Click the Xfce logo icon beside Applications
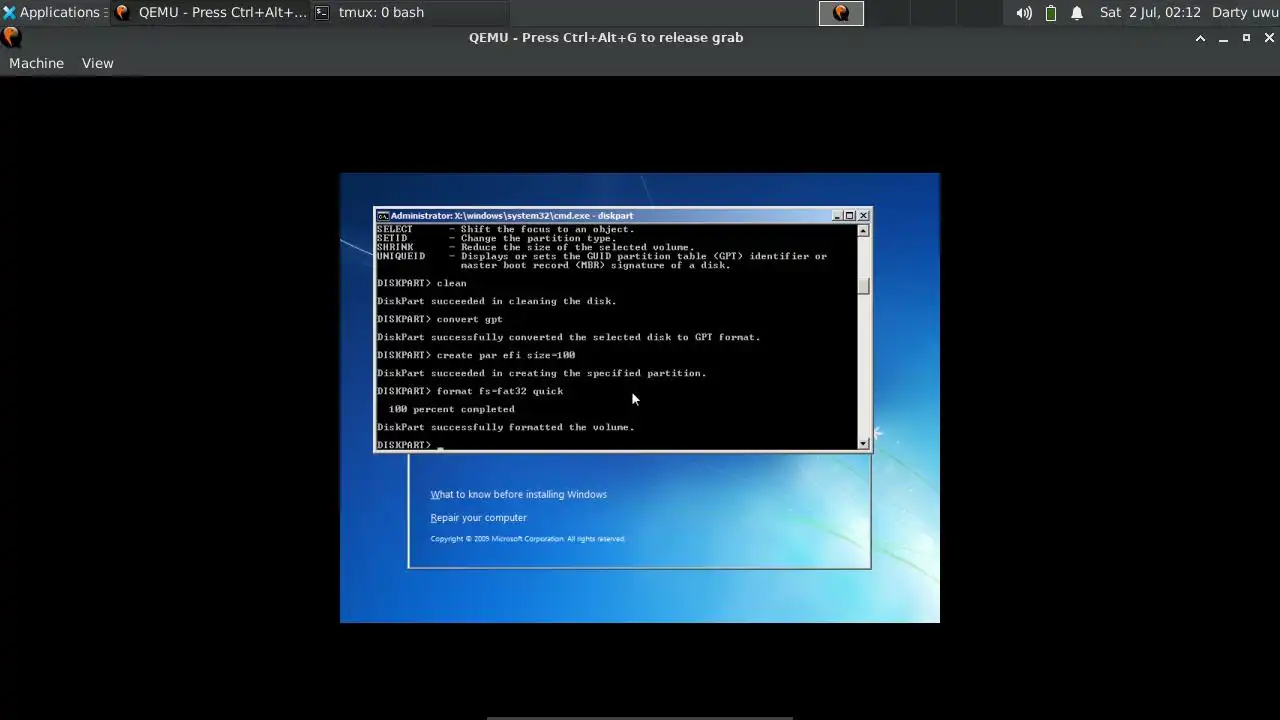Image resolution: width=1280 pixels, height=720 pixels. 9,13
